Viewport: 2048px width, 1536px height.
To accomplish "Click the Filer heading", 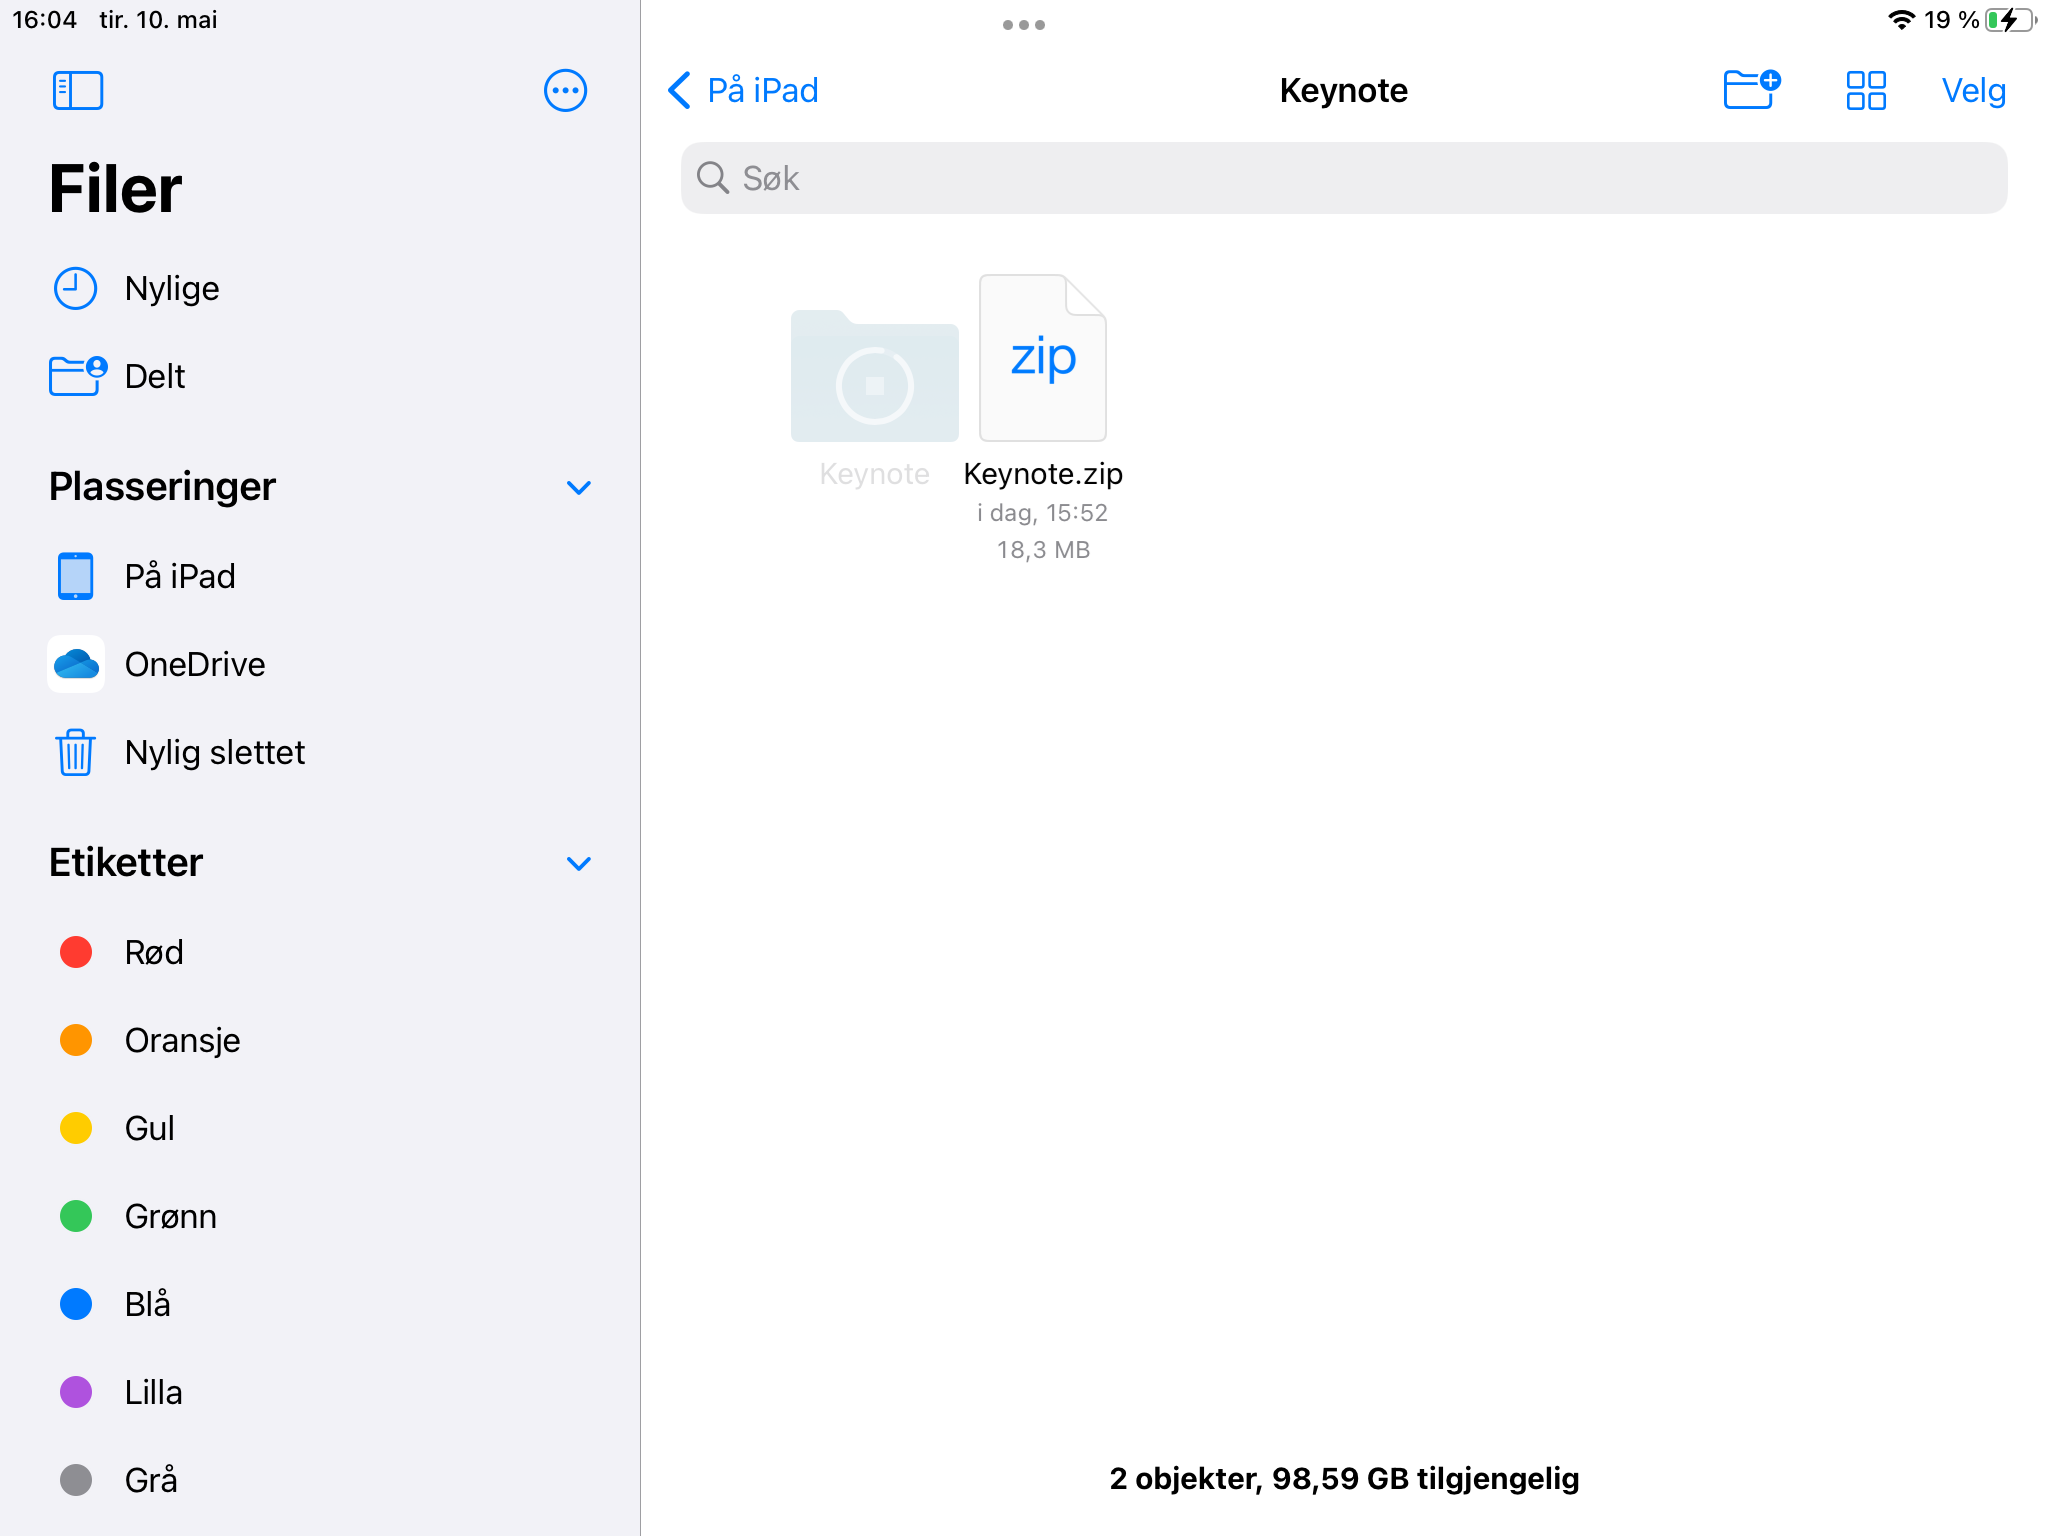I will pyautogui.click(x=116, y=189).
